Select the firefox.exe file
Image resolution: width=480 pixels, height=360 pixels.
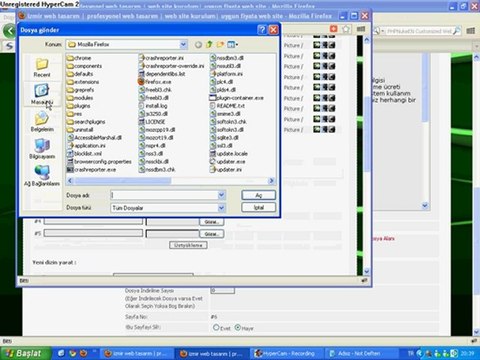click(155, 82)
